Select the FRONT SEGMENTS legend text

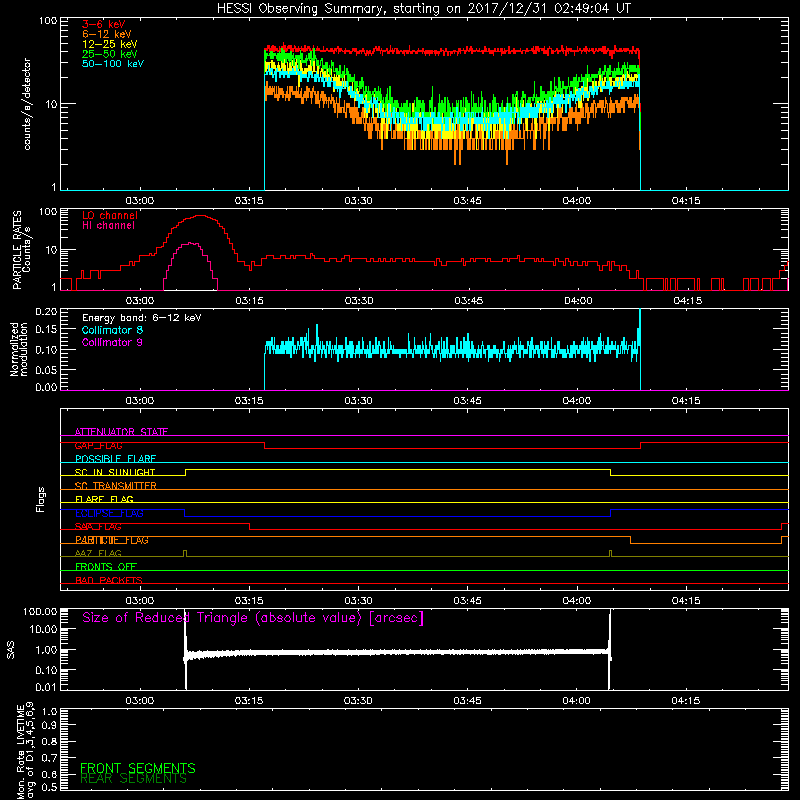(x=138, y=768)
